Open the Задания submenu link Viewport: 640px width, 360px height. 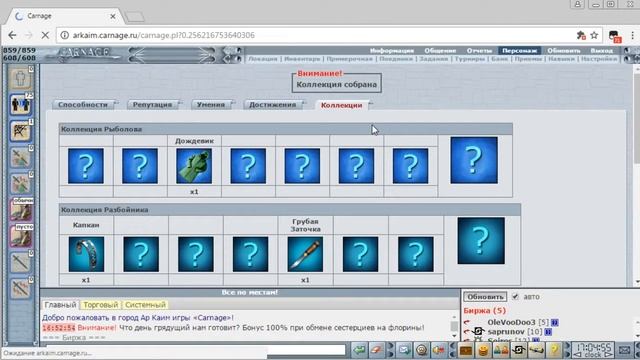[x=433, y=59]
